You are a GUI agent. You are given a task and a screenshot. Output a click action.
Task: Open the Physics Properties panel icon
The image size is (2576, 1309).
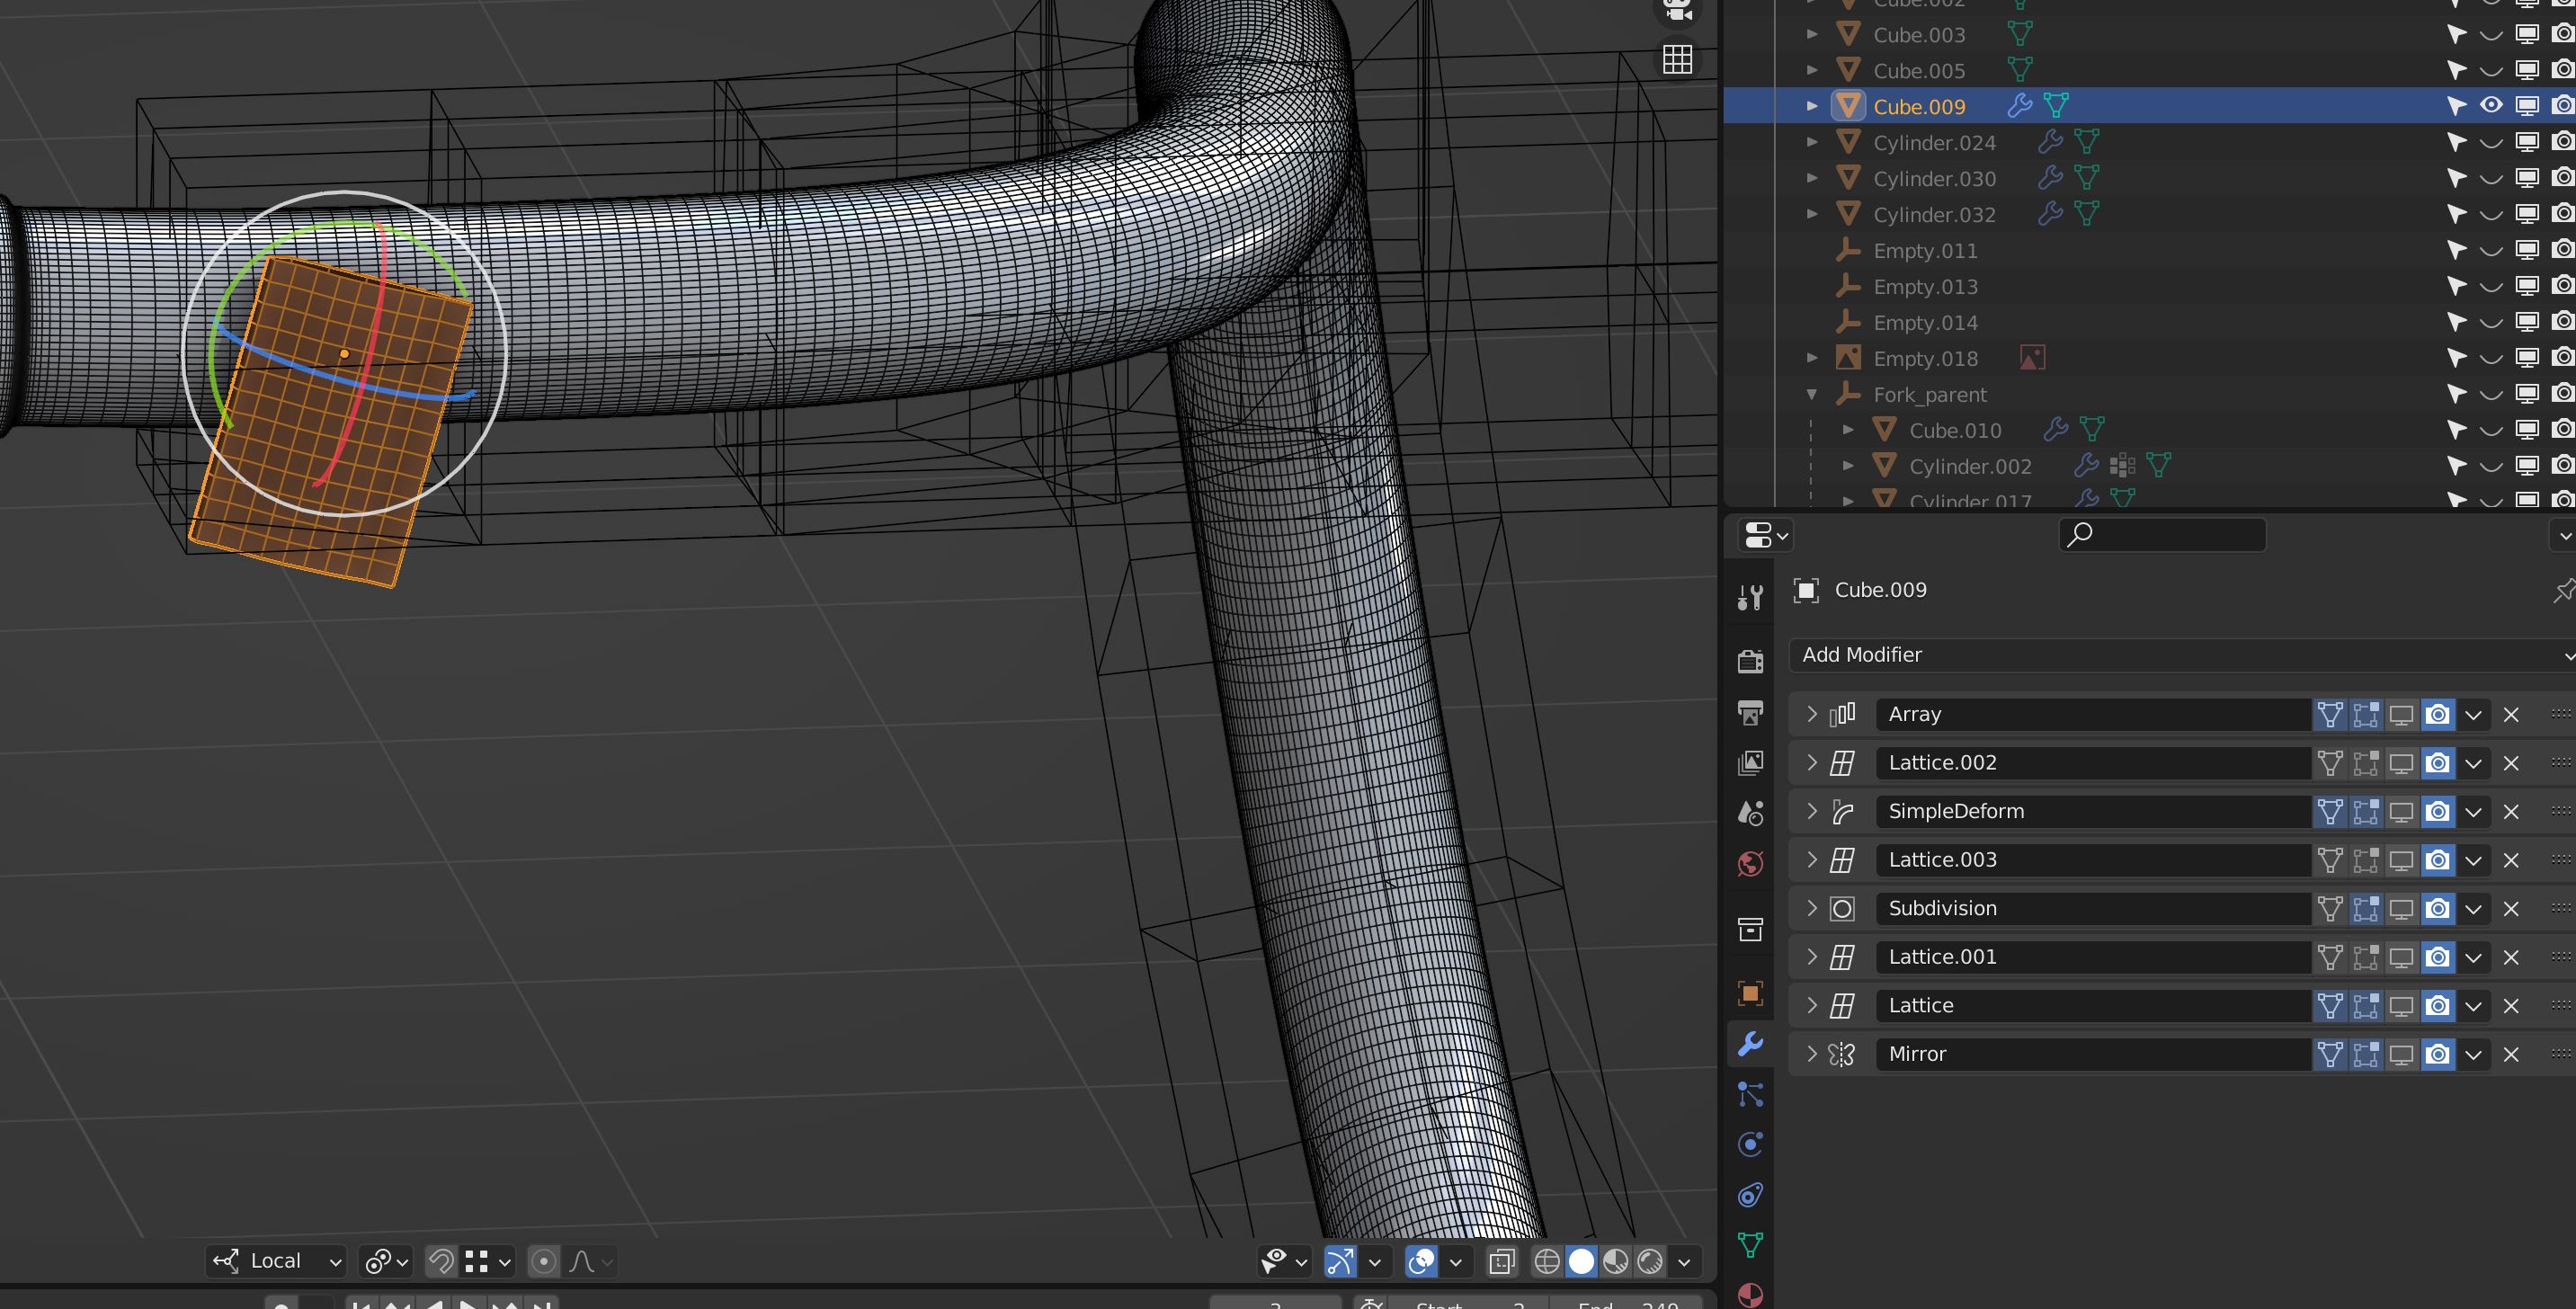(1751, 1142)
